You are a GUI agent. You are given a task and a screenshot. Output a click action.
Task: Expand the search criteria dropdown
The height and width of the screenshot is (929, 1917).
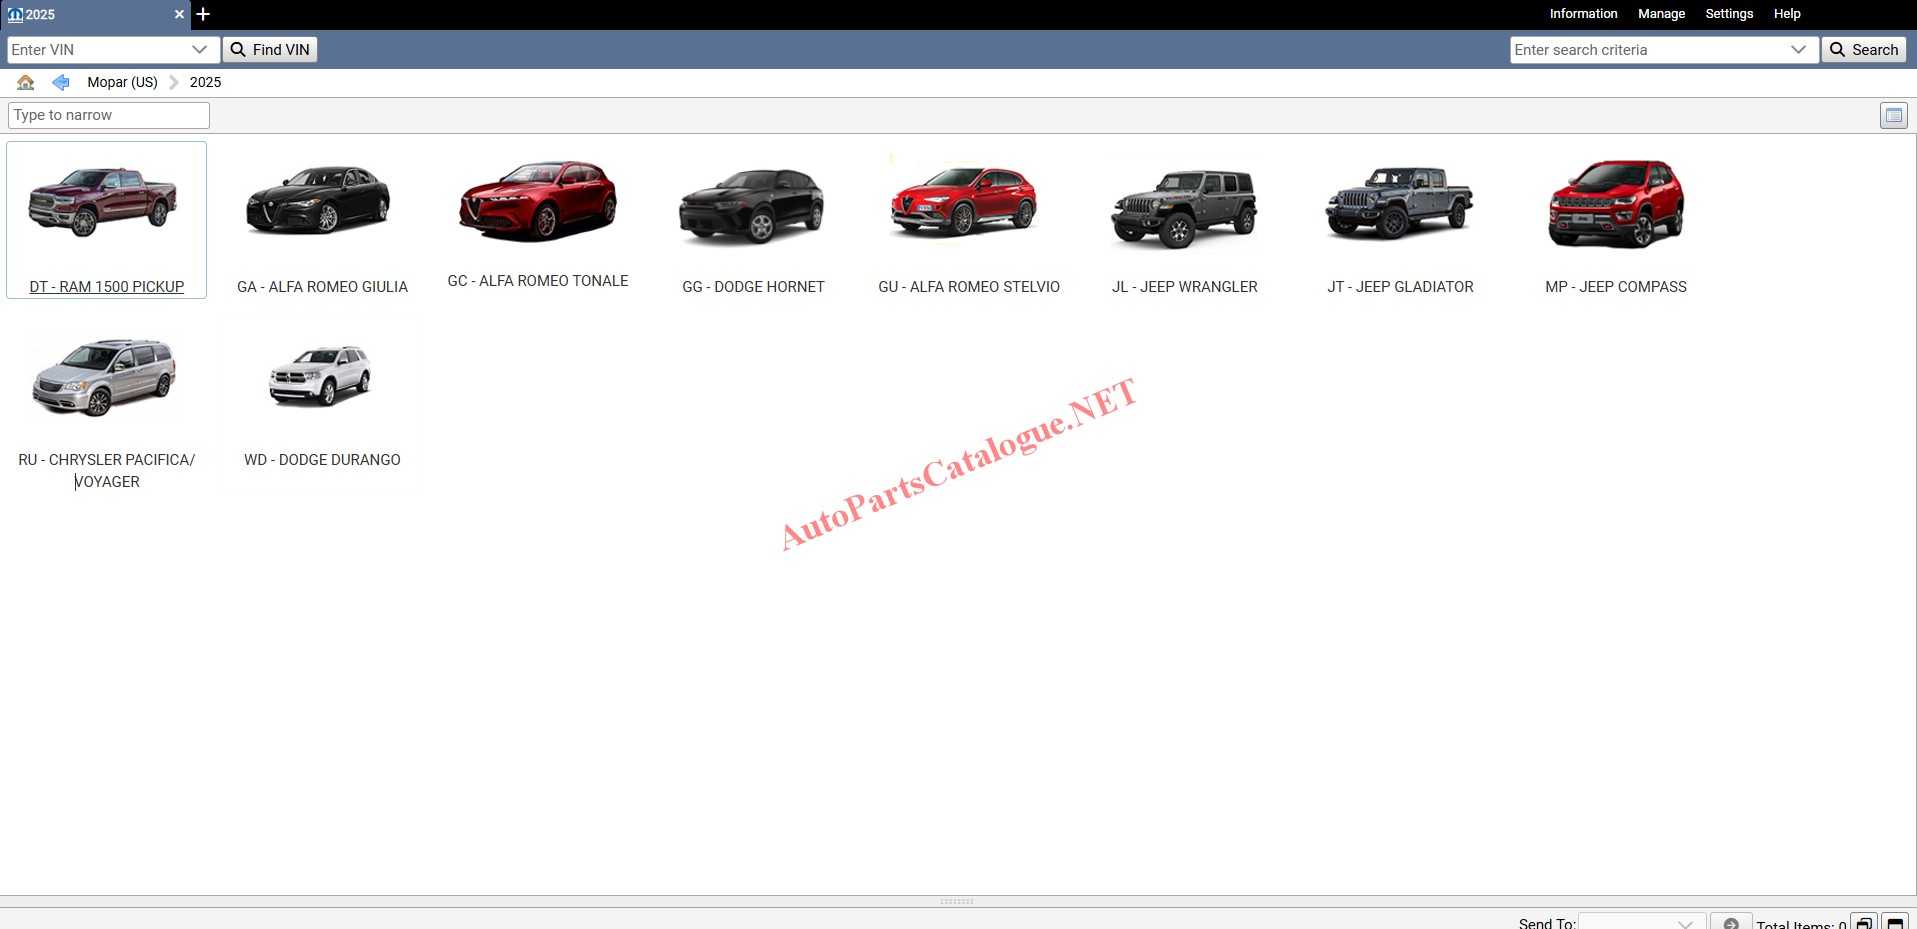tap(1798, 50)
